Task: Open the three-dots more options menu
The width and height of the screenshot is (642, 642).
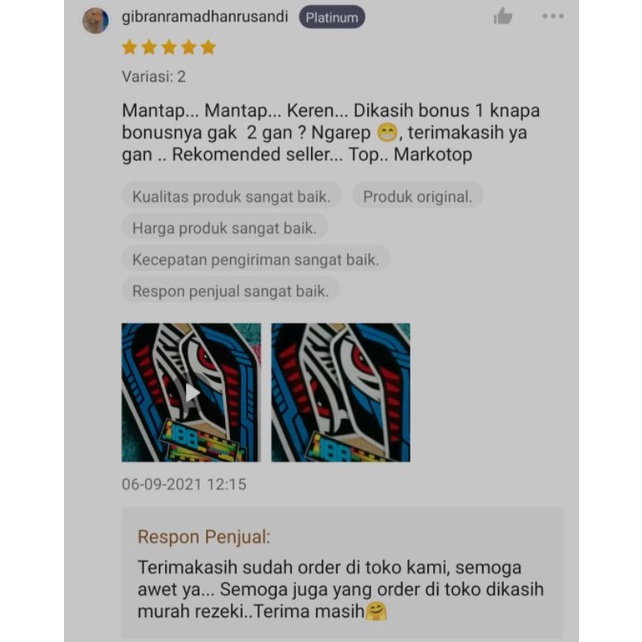Action: (x=553, y=16)
